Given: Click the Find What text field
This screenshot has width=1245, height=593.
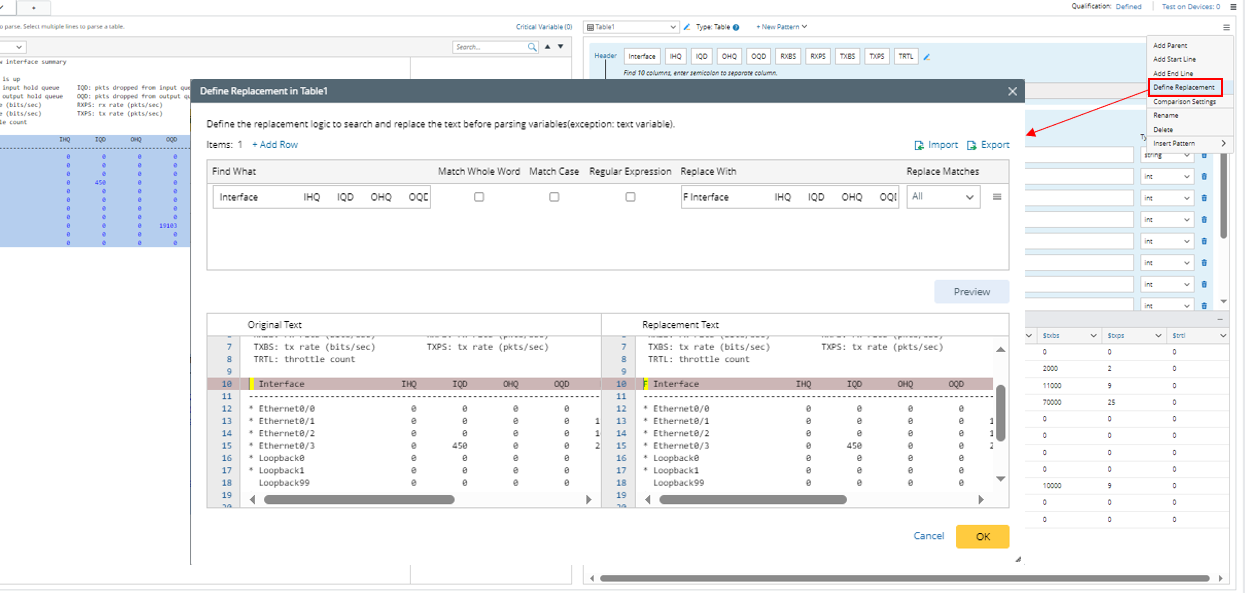Looking at the screenshot, I should click(320, 197).
